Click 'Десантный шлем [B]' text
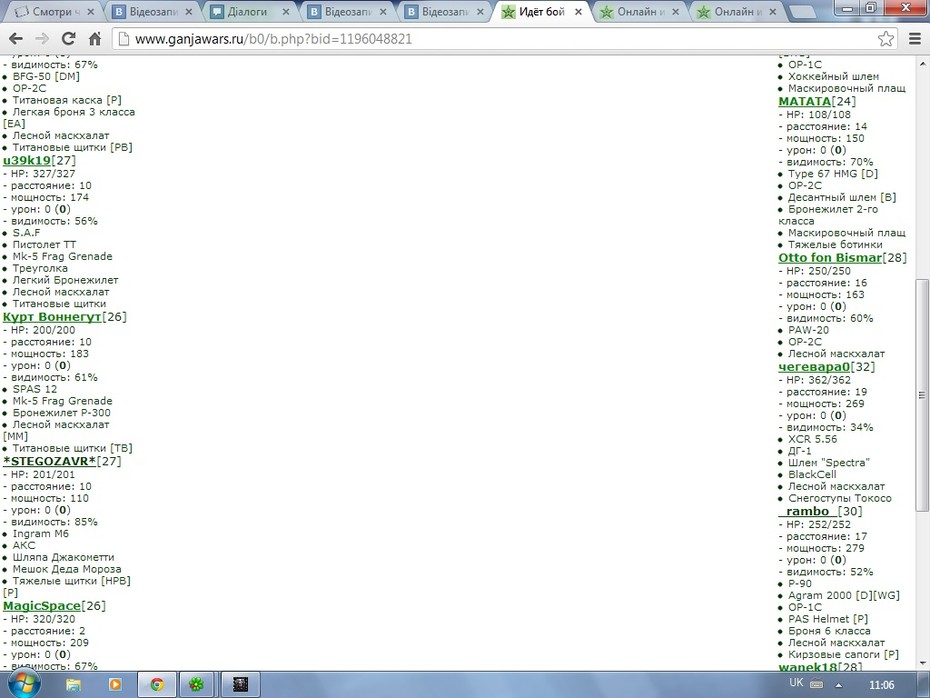Screen dimensions: 930x698 [842, 197]
